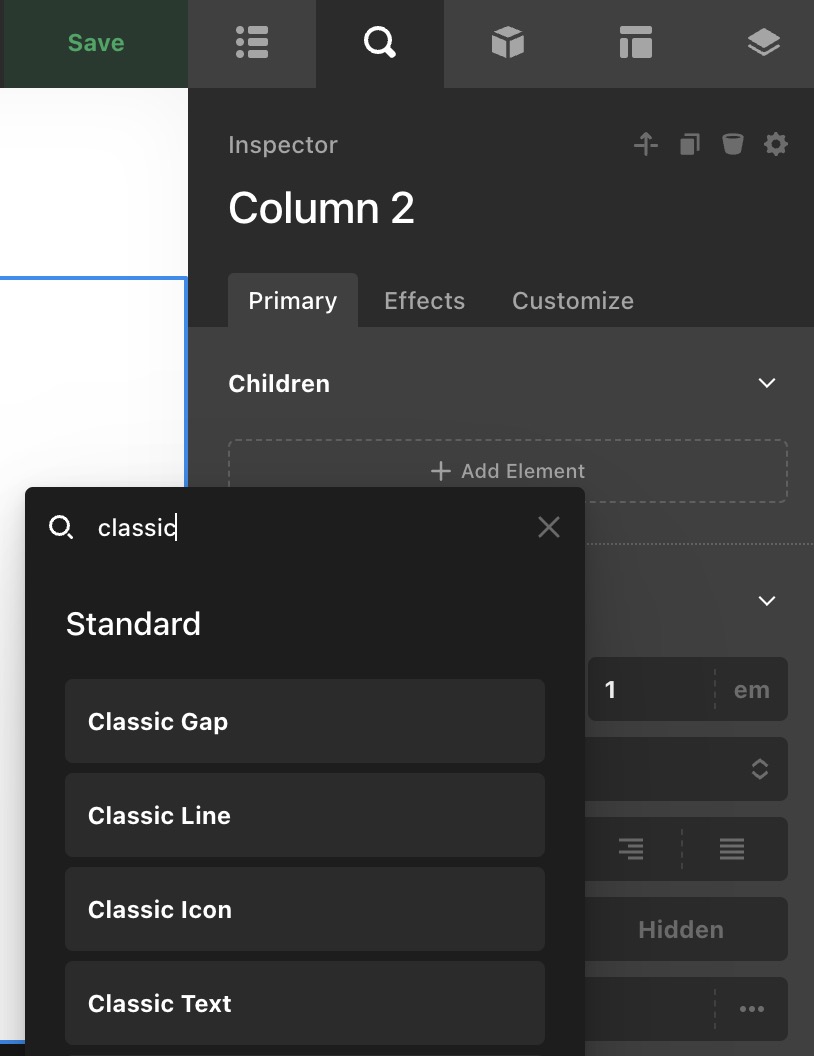This screenshot has width=814, height=1056.
Task: Open the Inspector gear settings icon
Action: (776, 145)
